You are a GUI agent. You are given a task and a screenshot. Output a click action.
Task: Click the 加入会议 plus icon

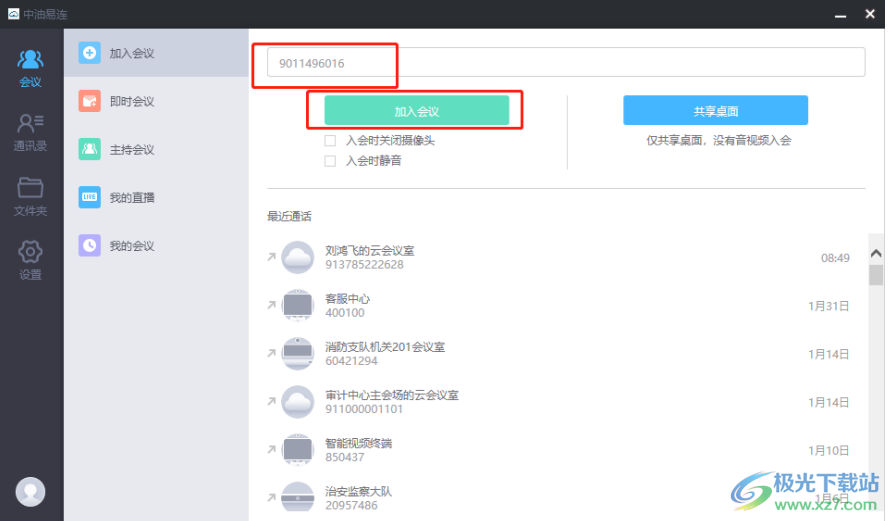click(x=89, y=53)
